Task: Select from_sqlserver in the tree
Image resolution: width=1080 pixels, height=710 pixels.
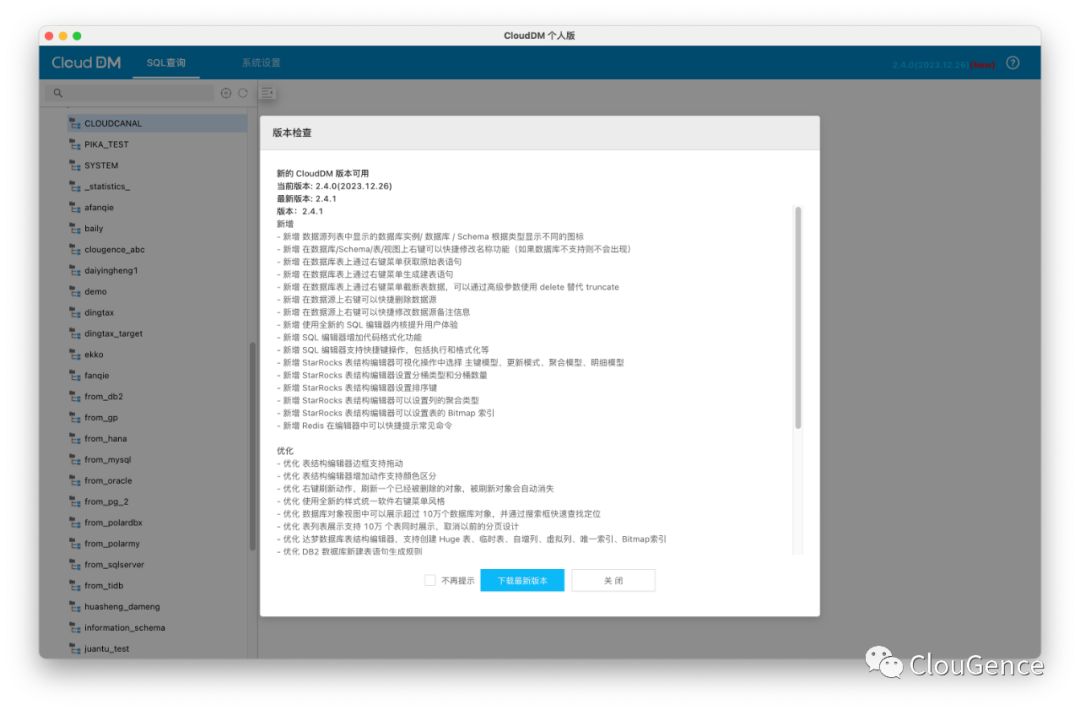Action: pos(114,565)
